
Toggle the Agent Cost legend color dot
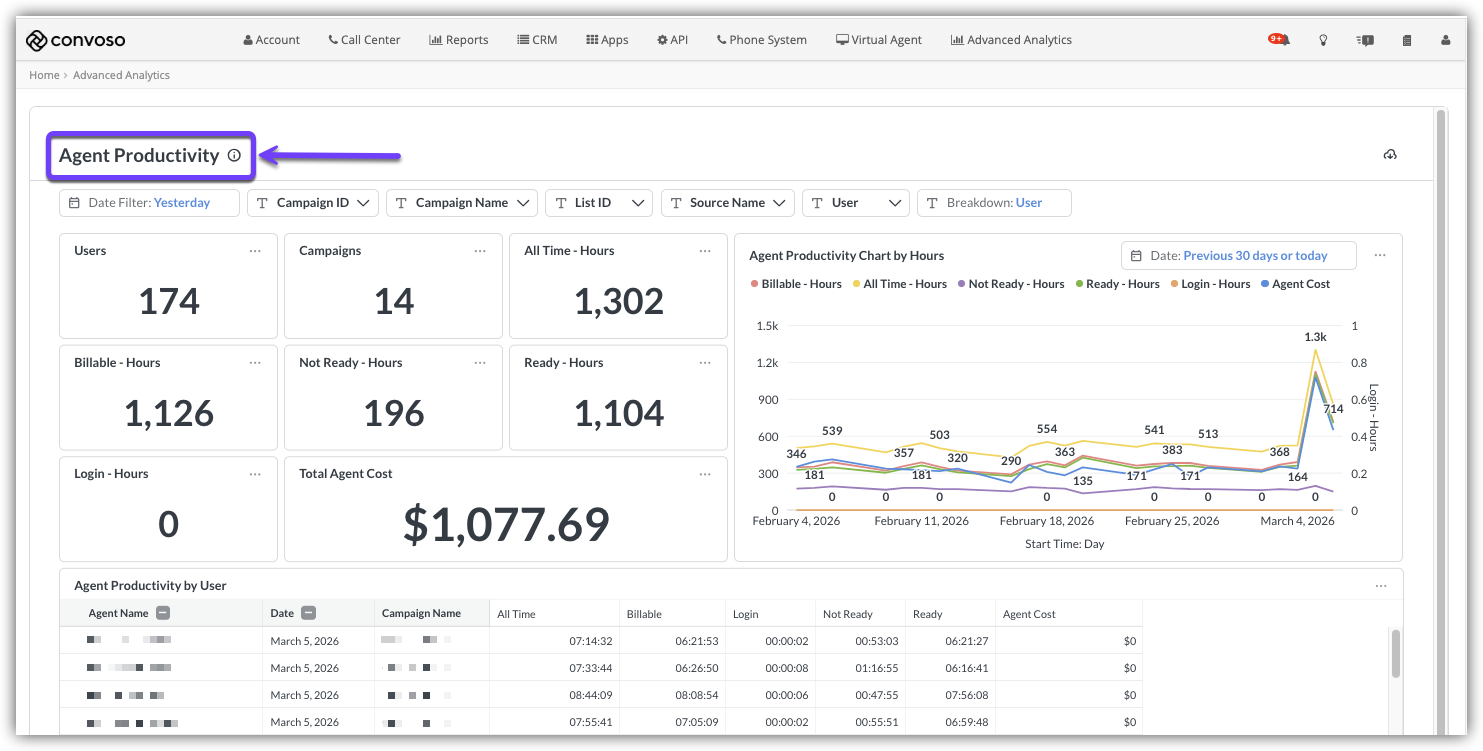[x=1265, y=284]
